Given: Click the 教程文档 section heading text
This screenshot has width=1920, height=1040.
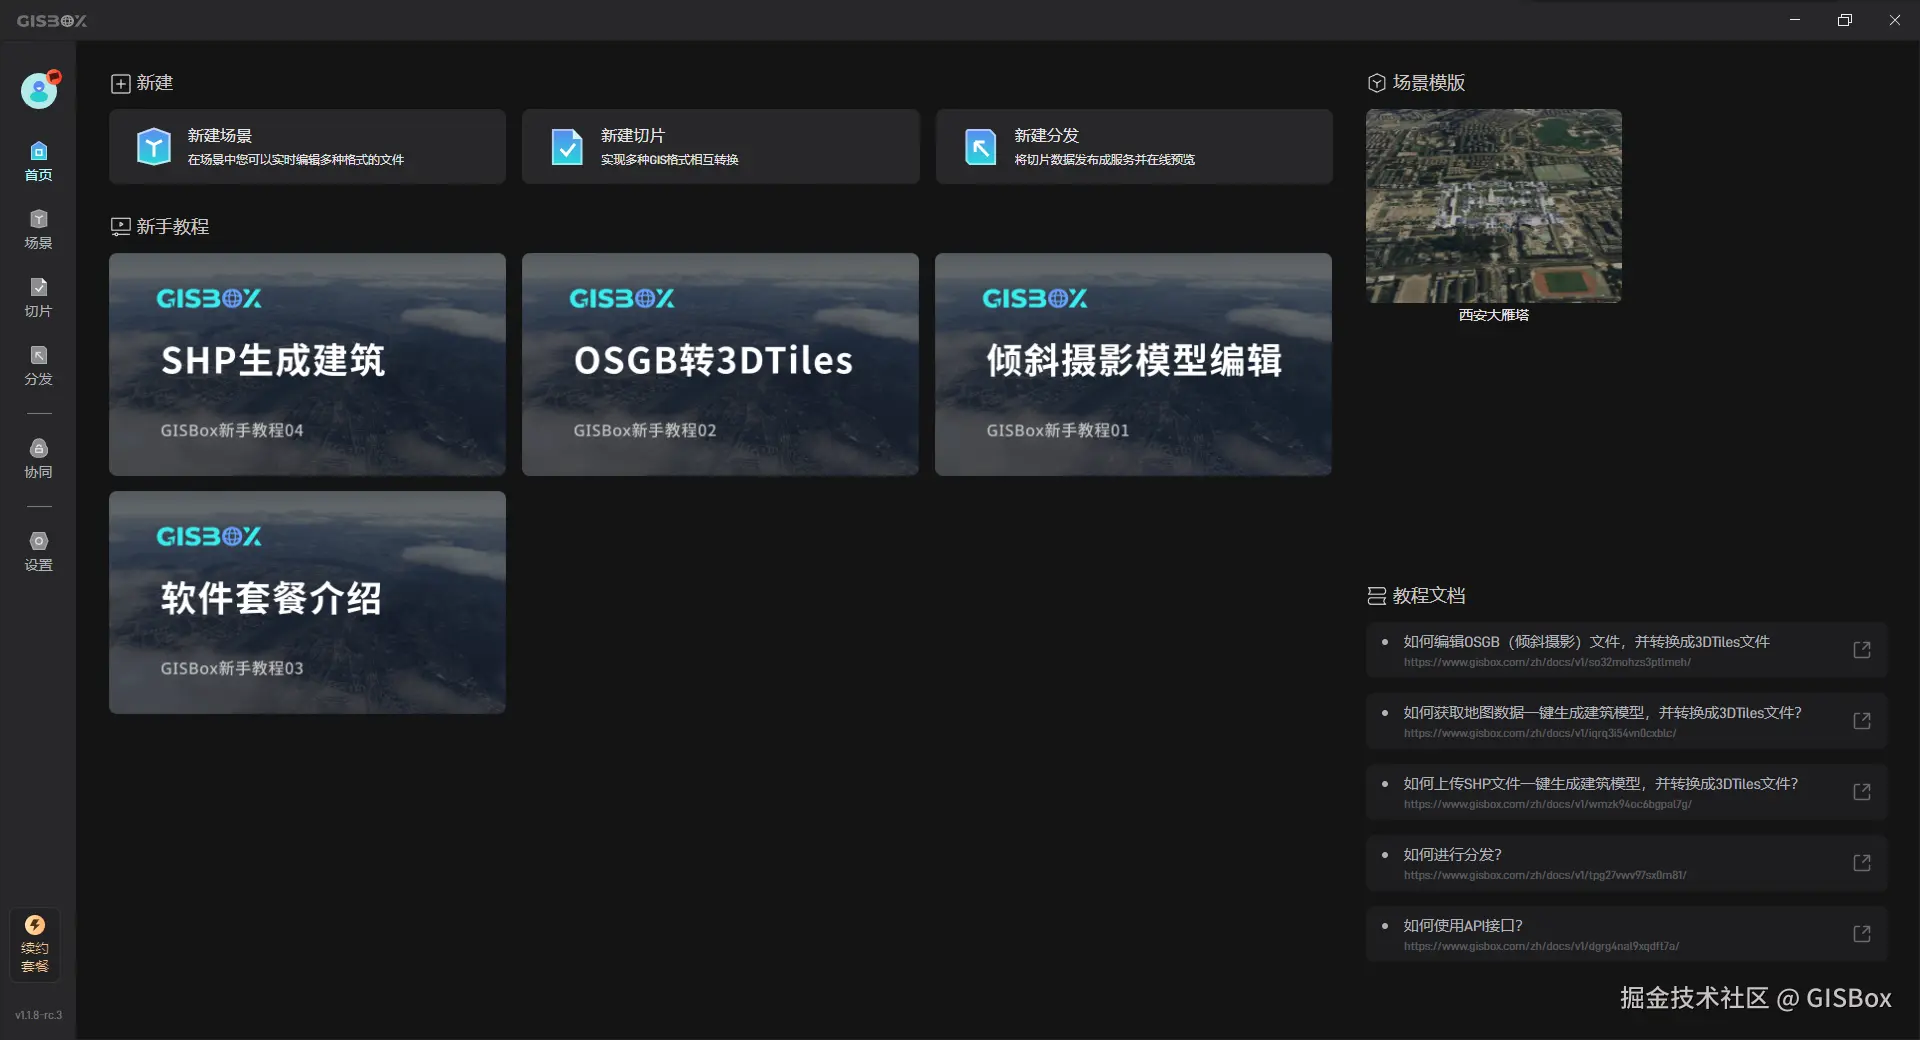Looking at the screenshot, I should [x=1429, y=596].
